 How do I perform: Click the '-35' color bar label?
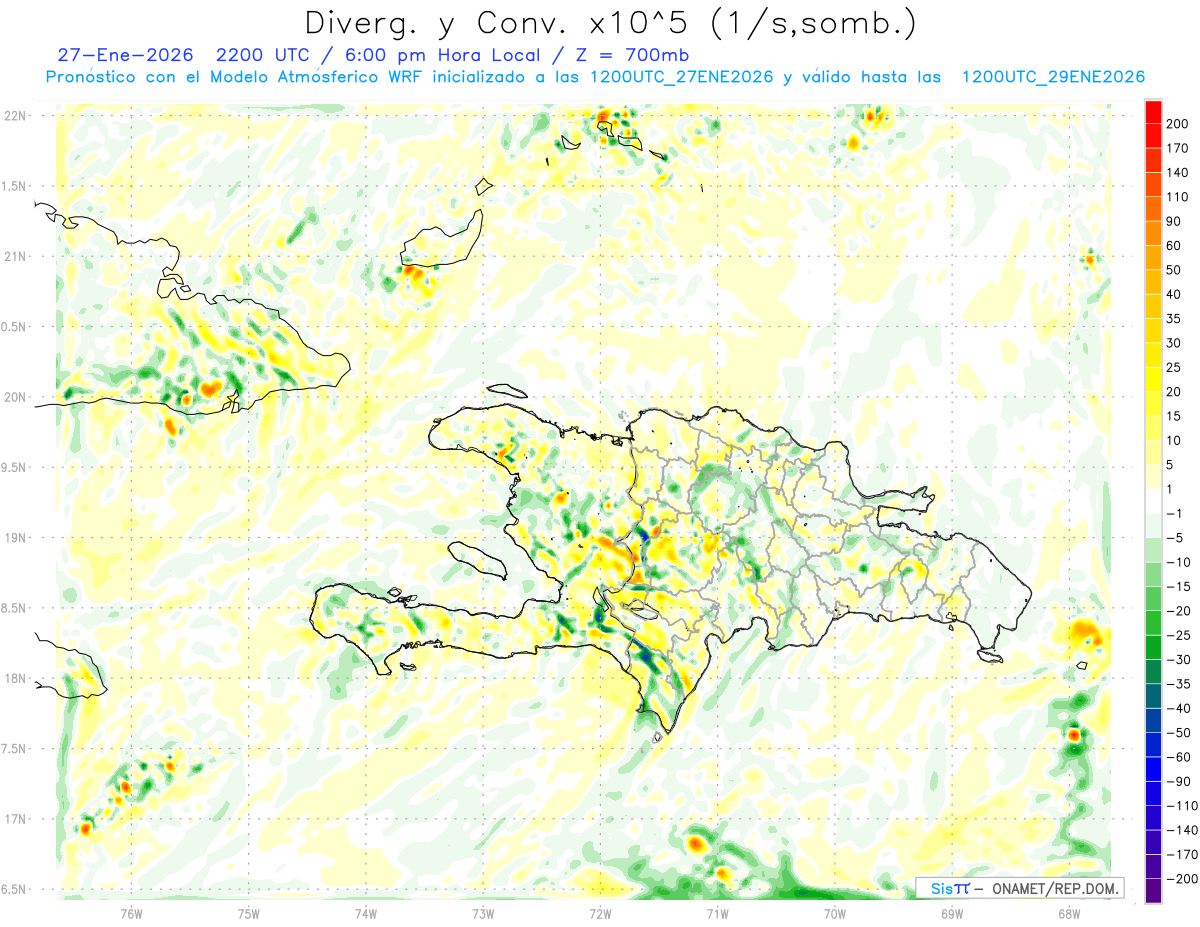(x=1180, y=683)
